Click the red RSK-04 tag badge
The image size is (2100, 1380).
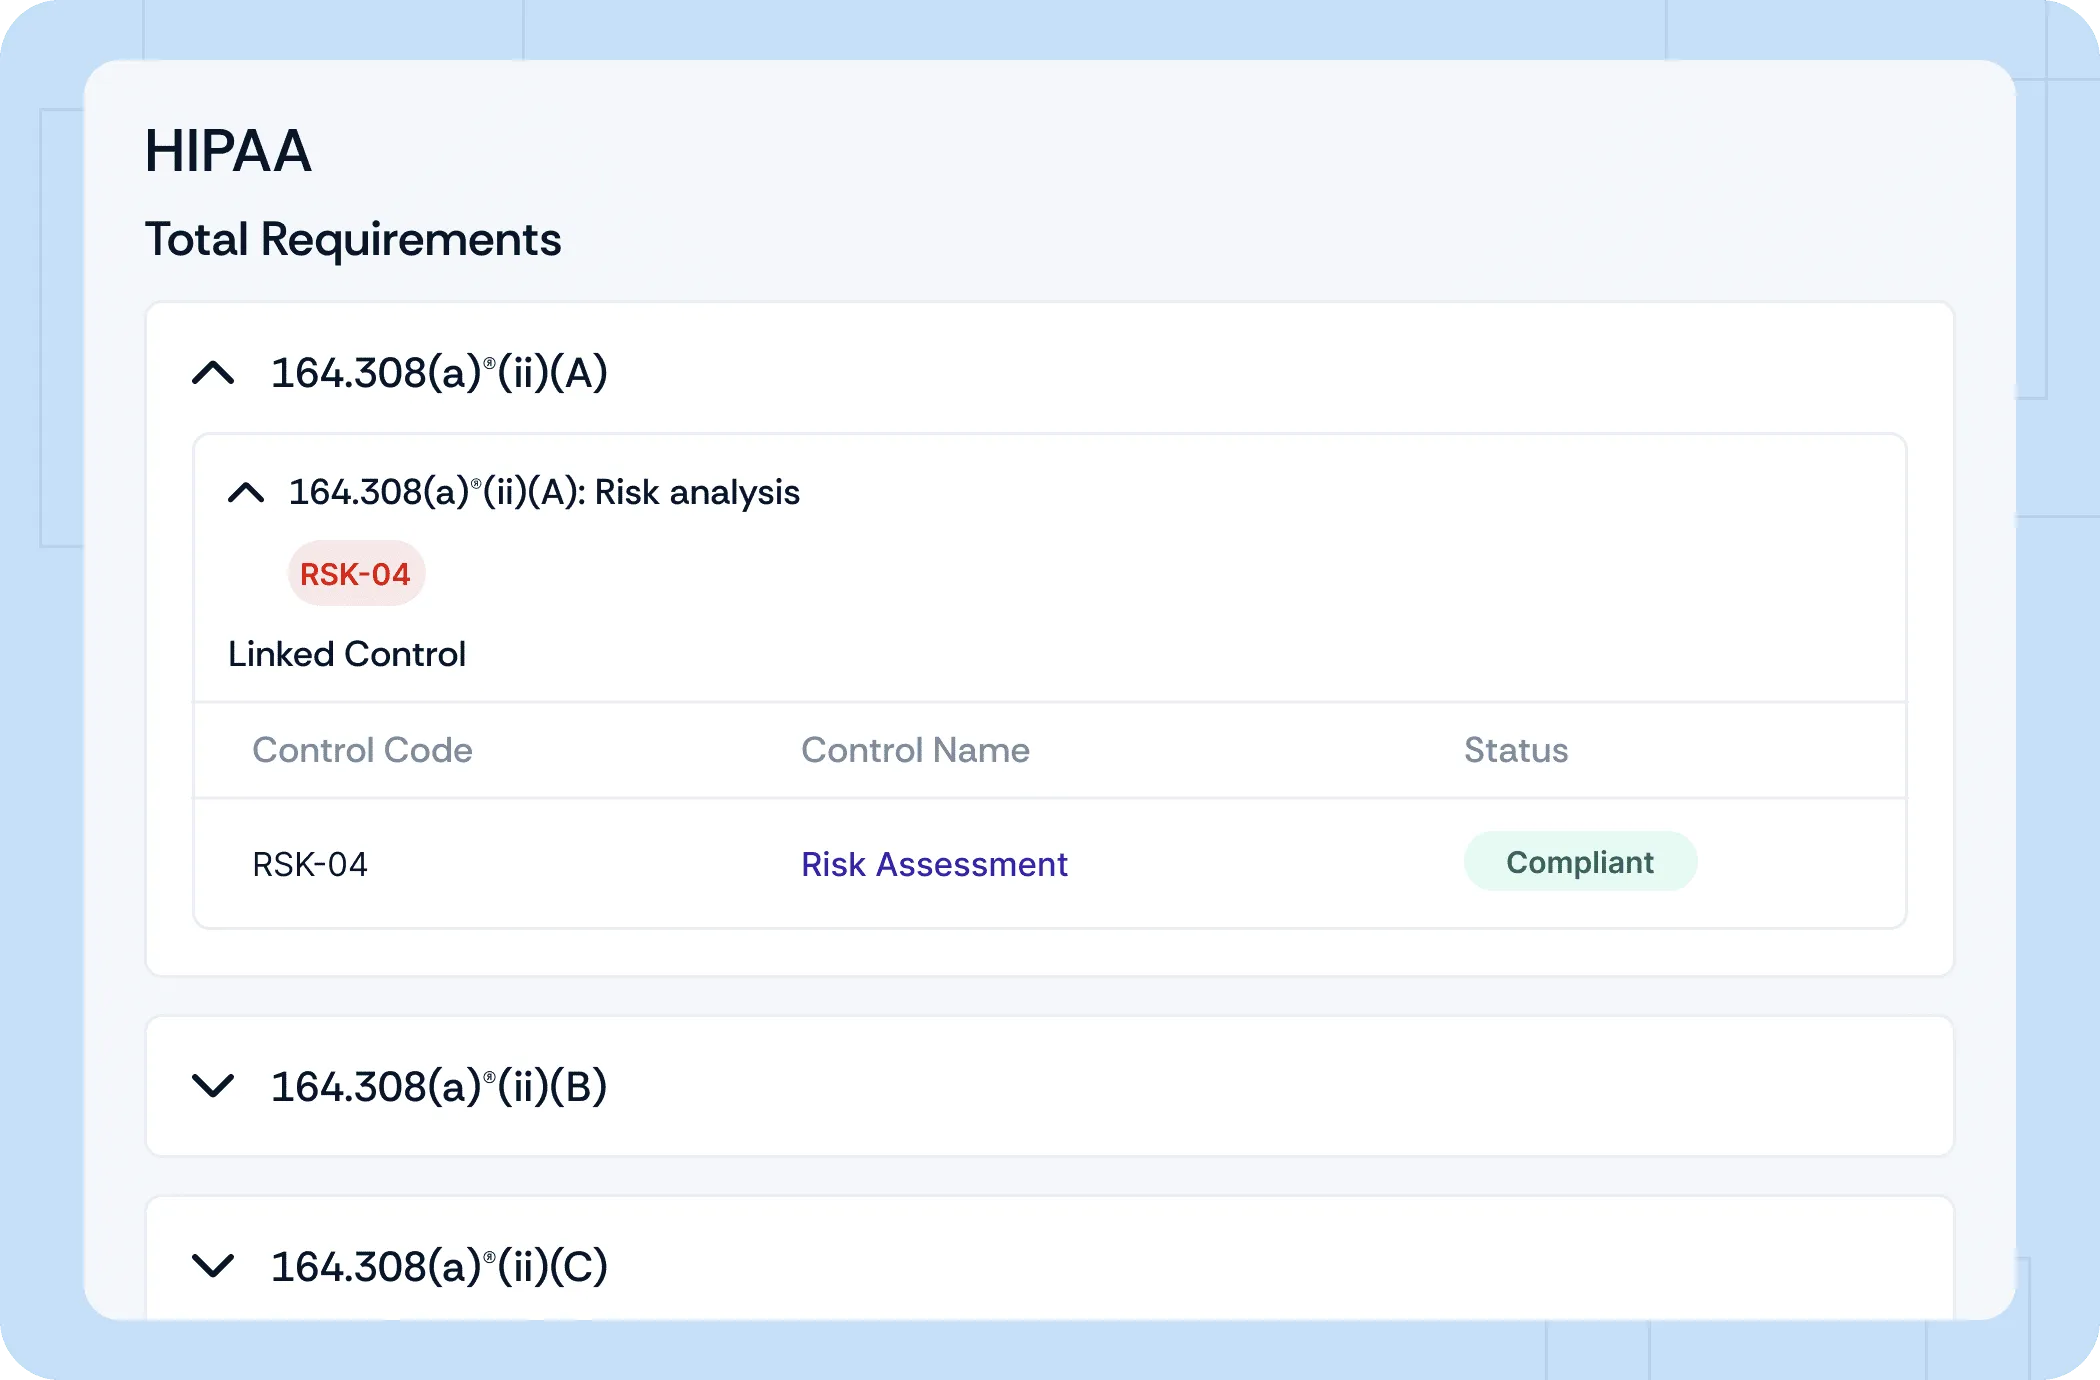point(356,574)
